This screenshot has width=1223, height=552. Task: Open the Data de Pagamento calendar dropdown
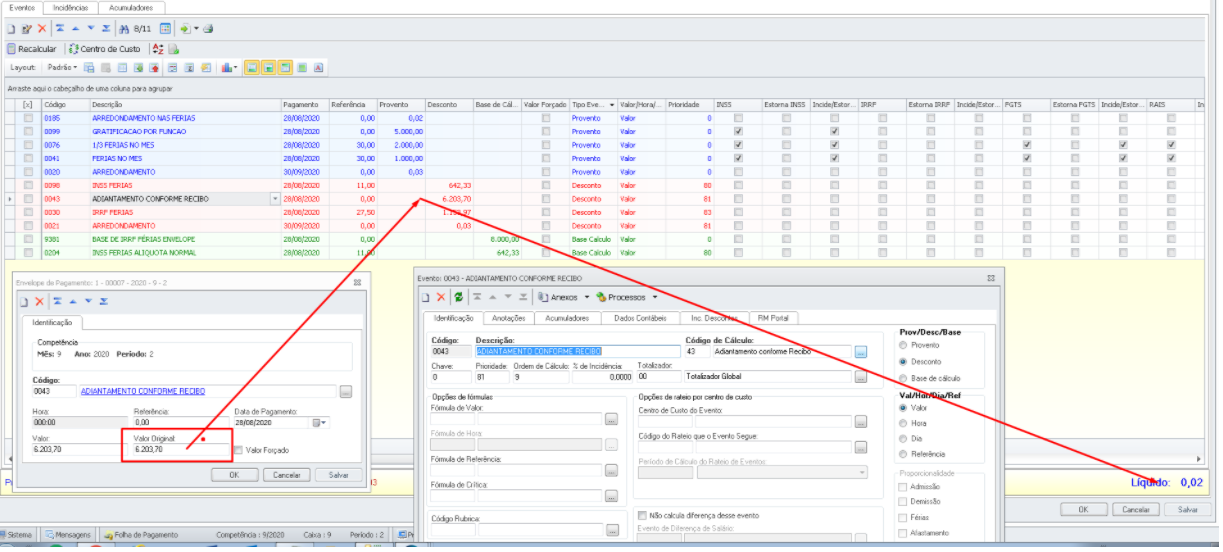coord(321,423)
